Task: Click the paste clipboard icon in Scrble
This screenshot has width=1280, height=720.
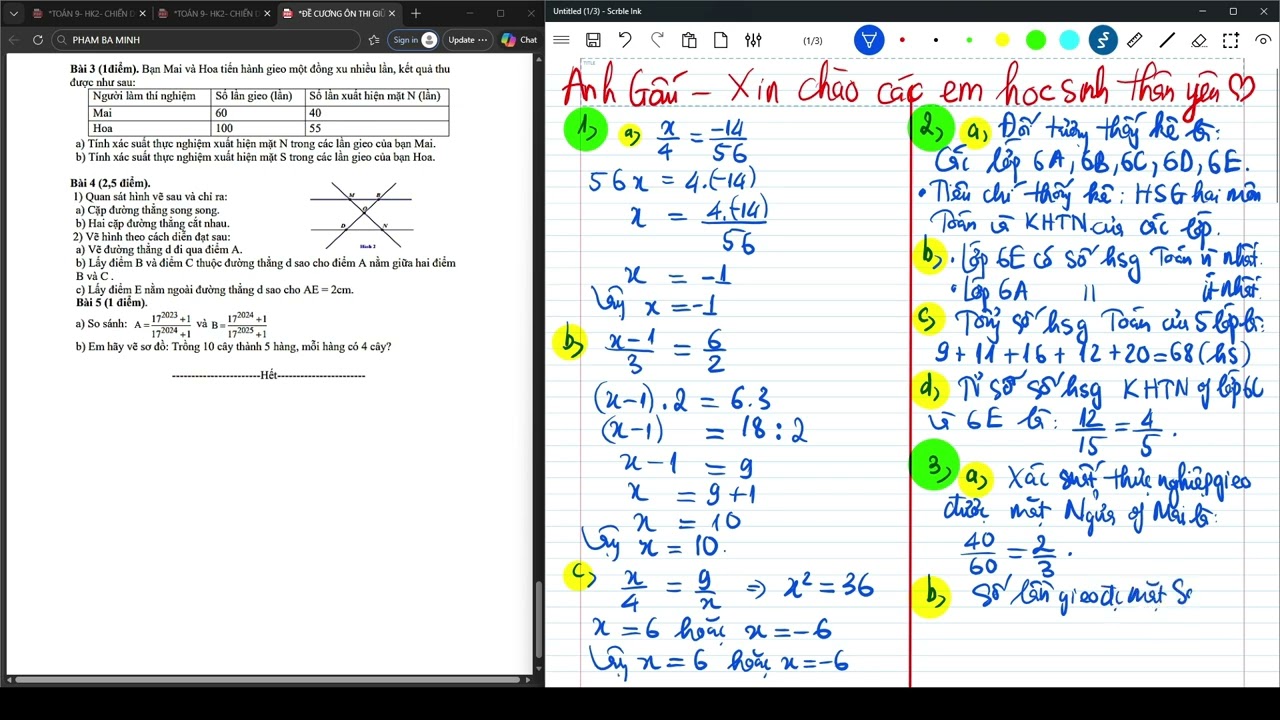Action: pos(689,40)
